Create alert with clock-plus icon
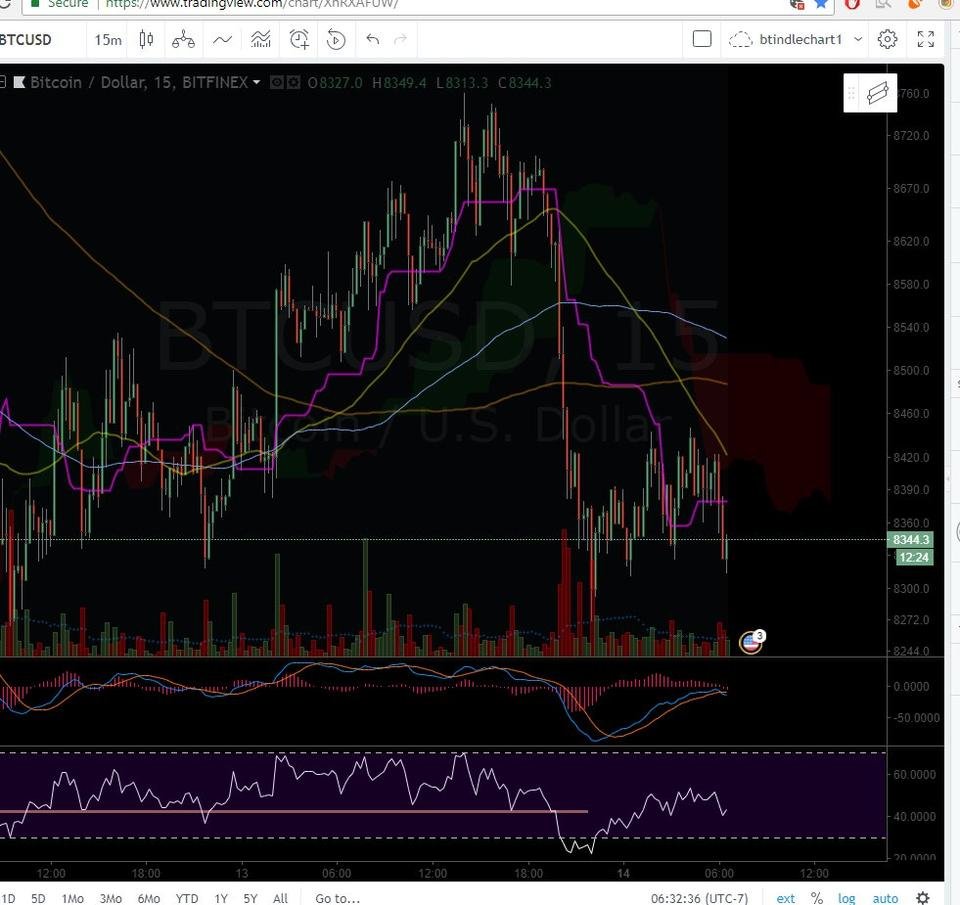The width and height of the screenshot is (960, 905). [299, 40]
